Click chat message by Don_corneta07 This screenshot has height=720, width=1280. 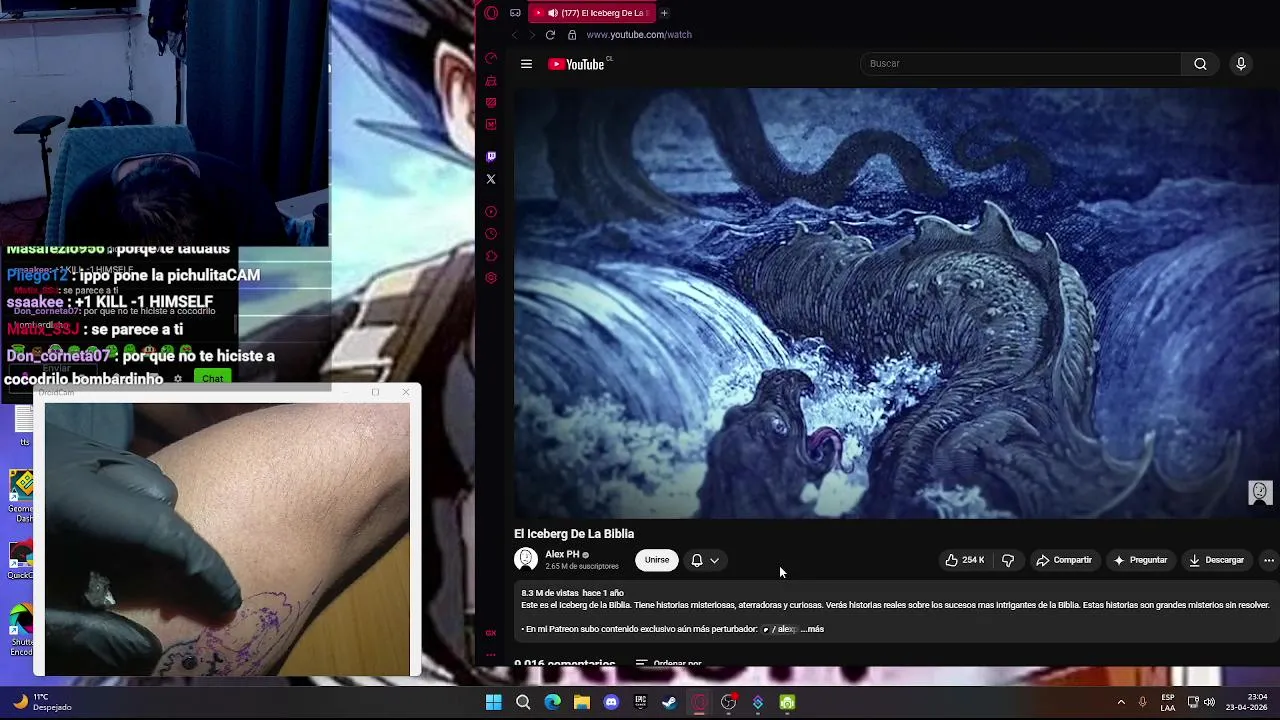(140, 367)
